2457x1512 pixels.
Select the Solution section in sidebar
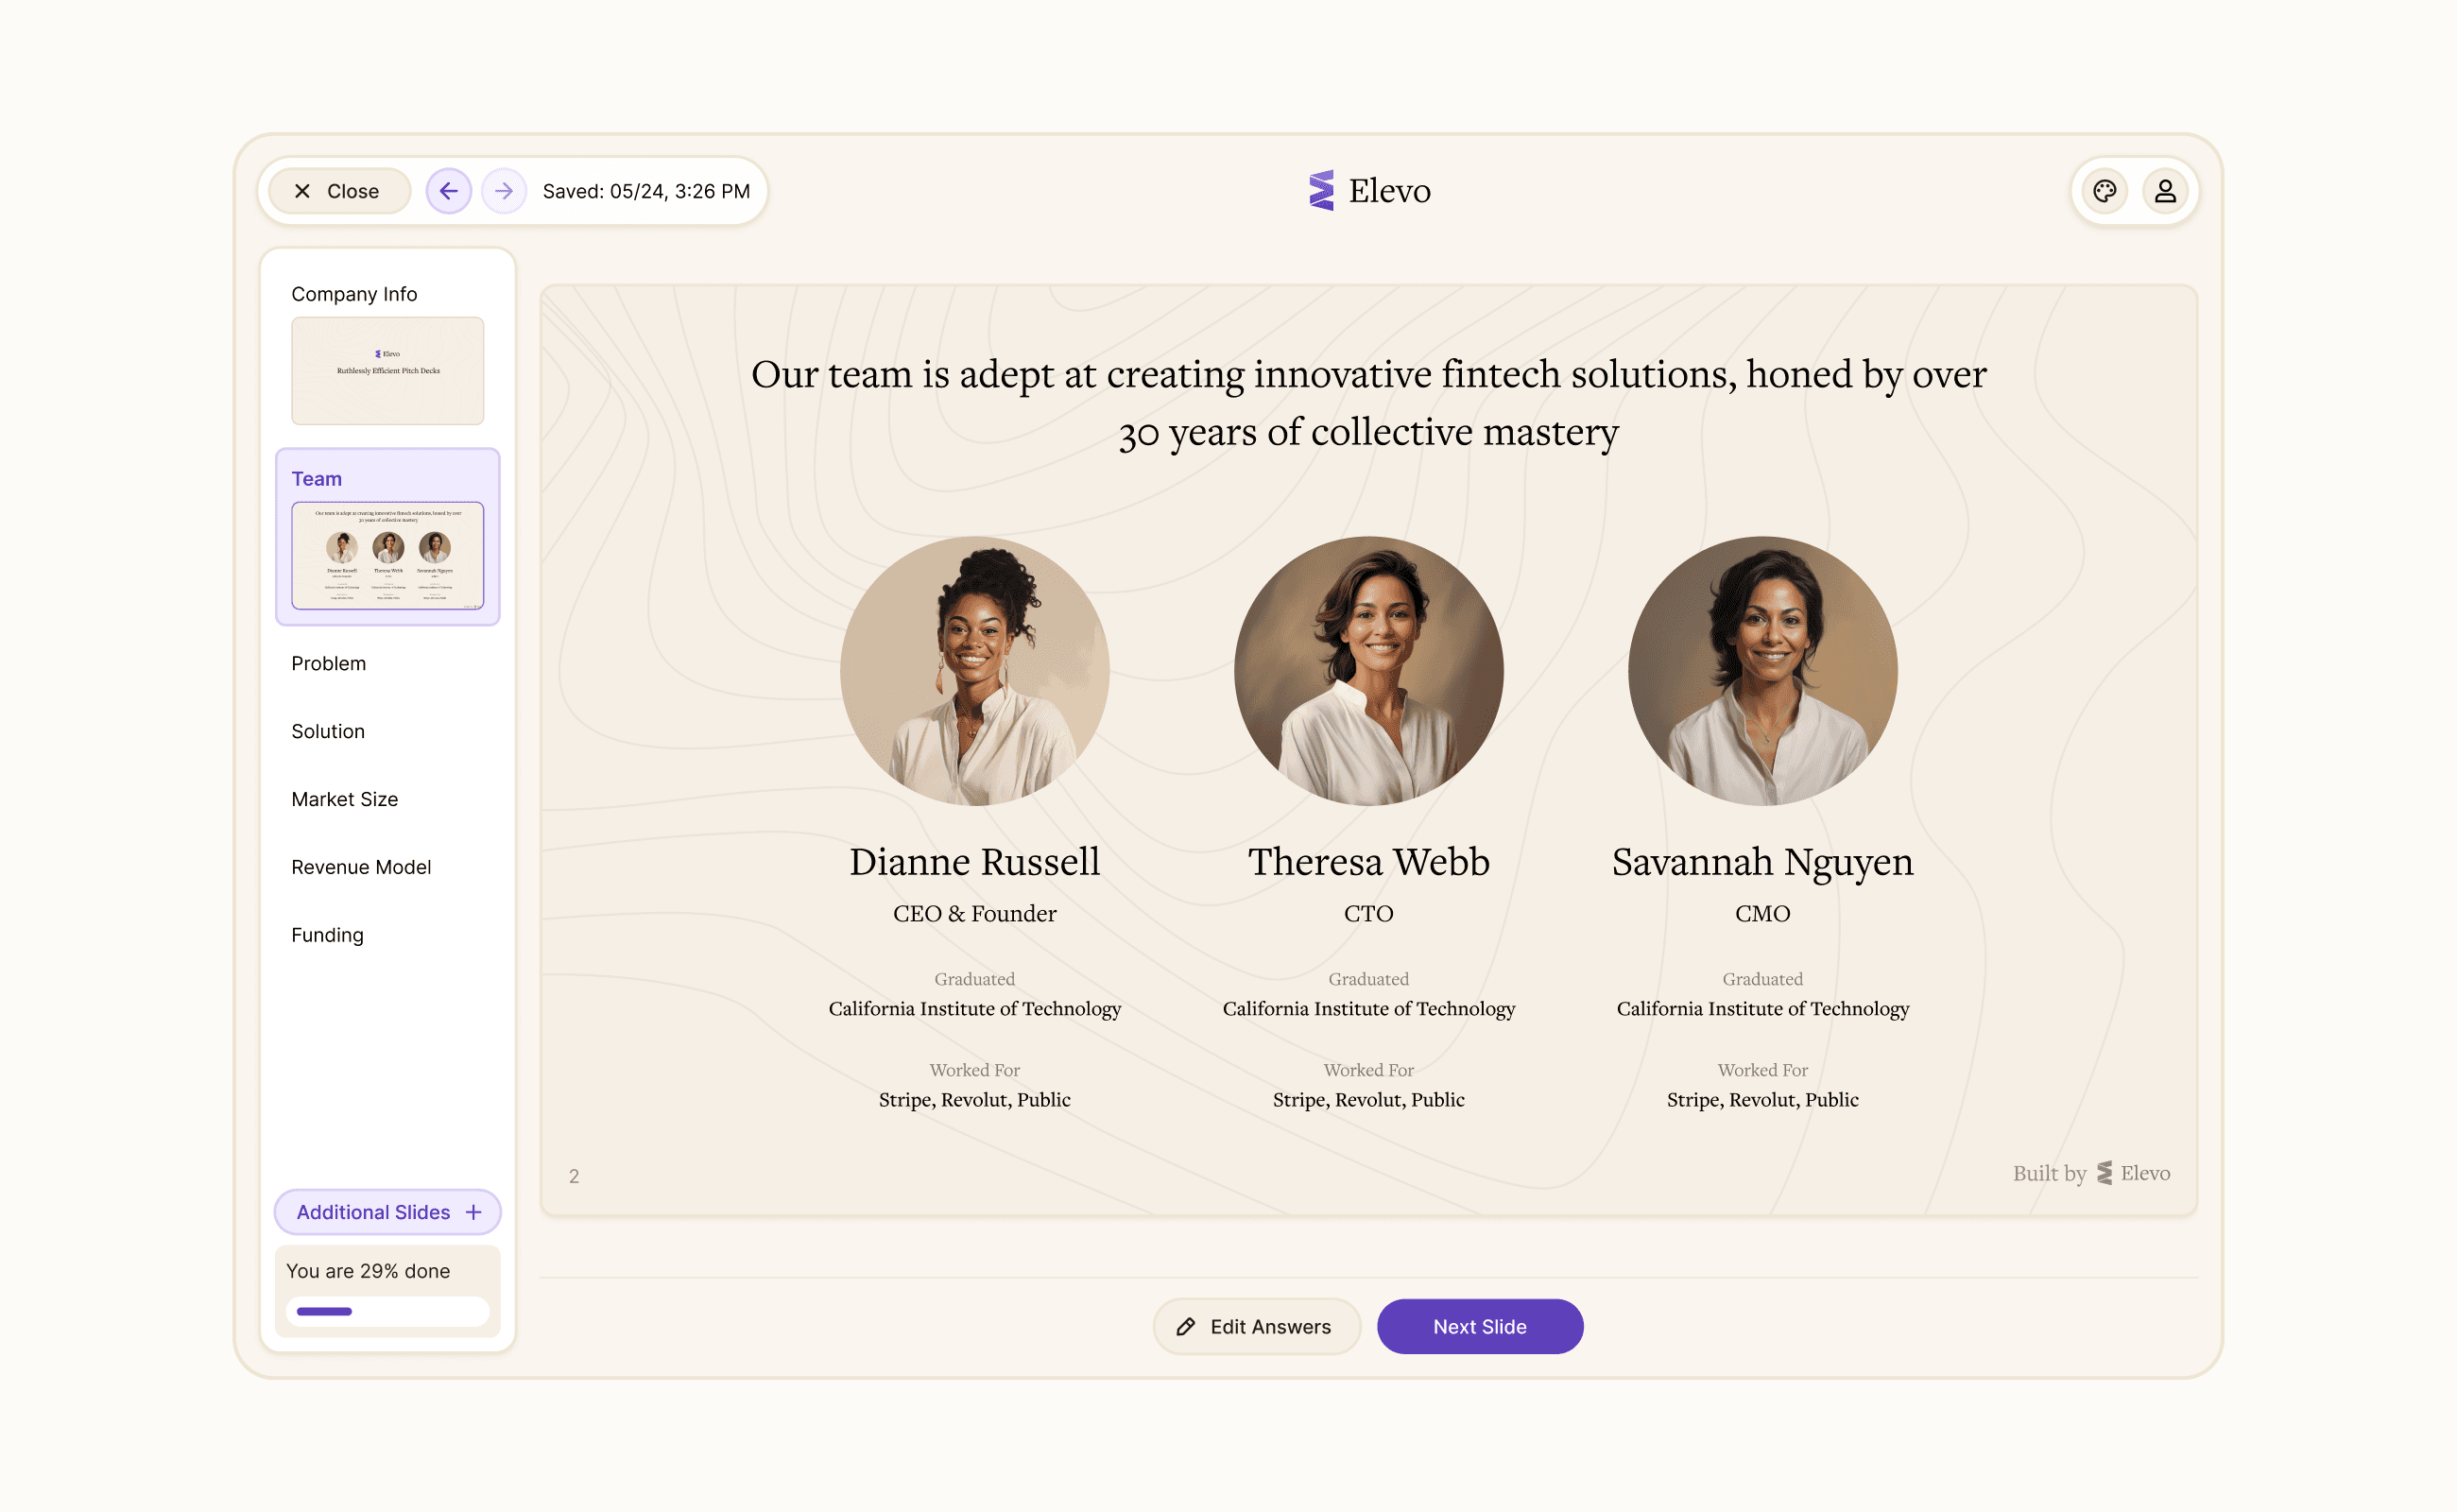point(328,731)
